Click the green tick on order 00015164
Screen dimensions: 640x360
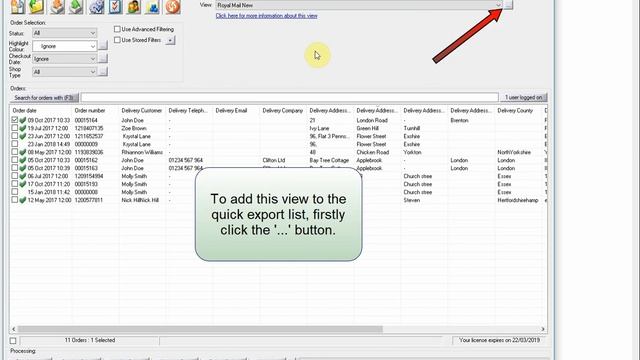23,120
